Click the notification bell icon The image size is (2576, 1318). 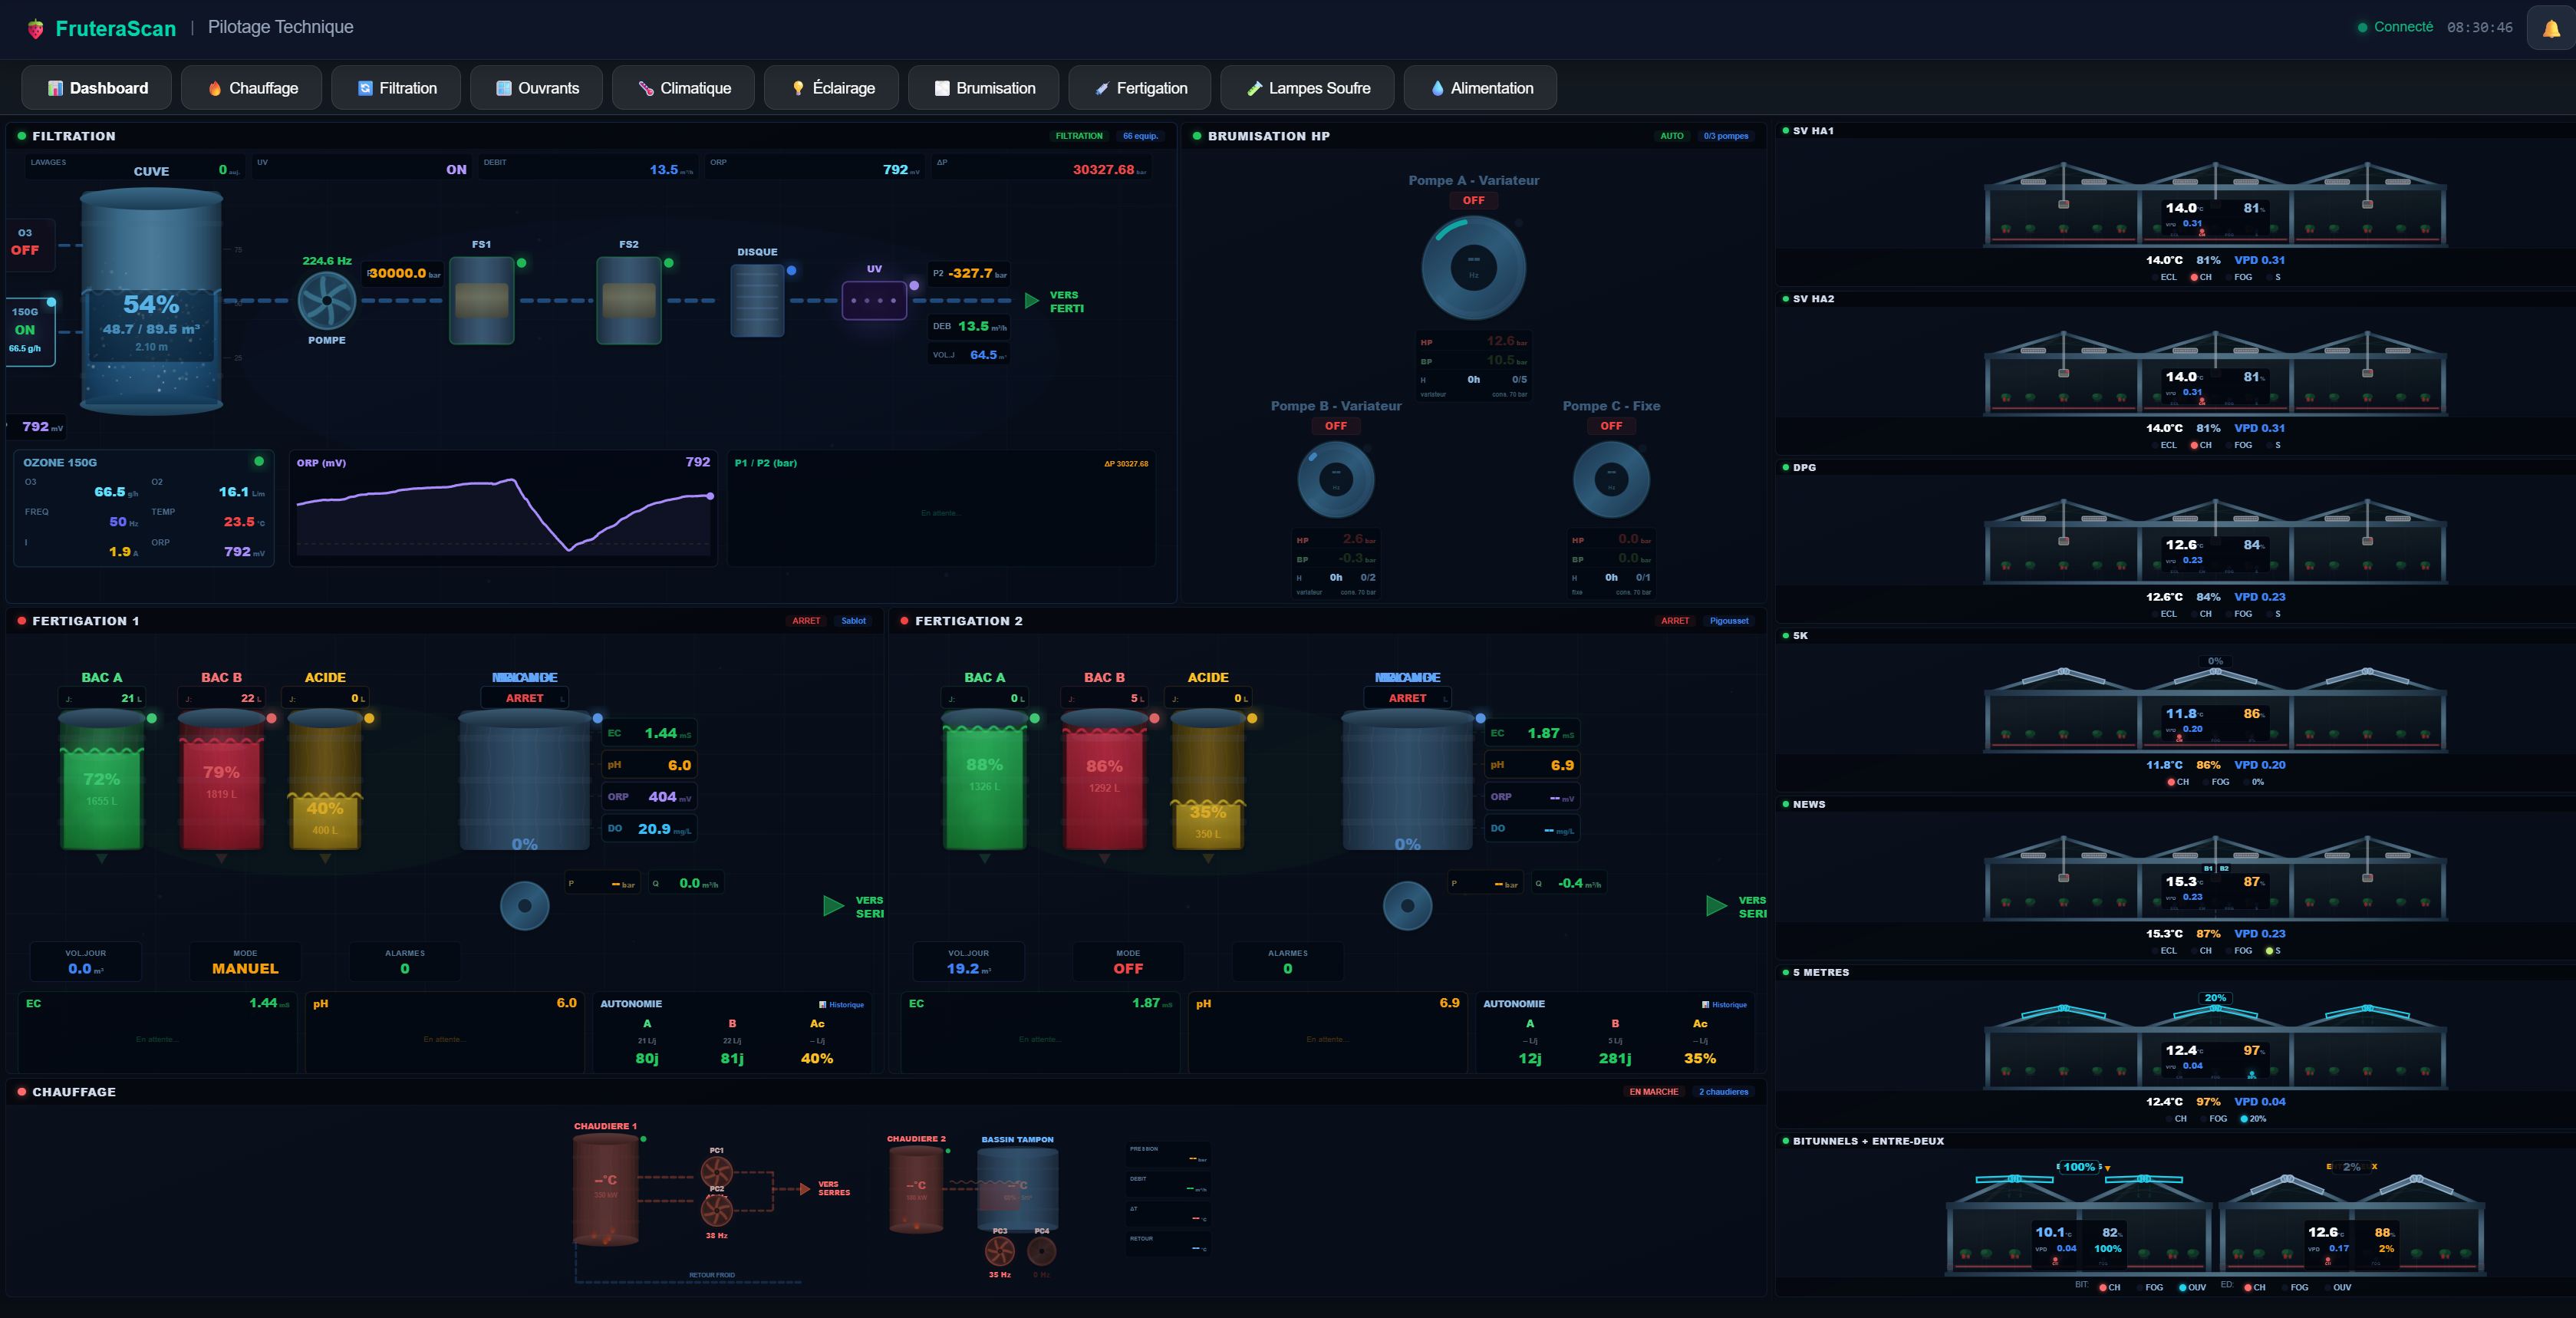point(2551,29)
